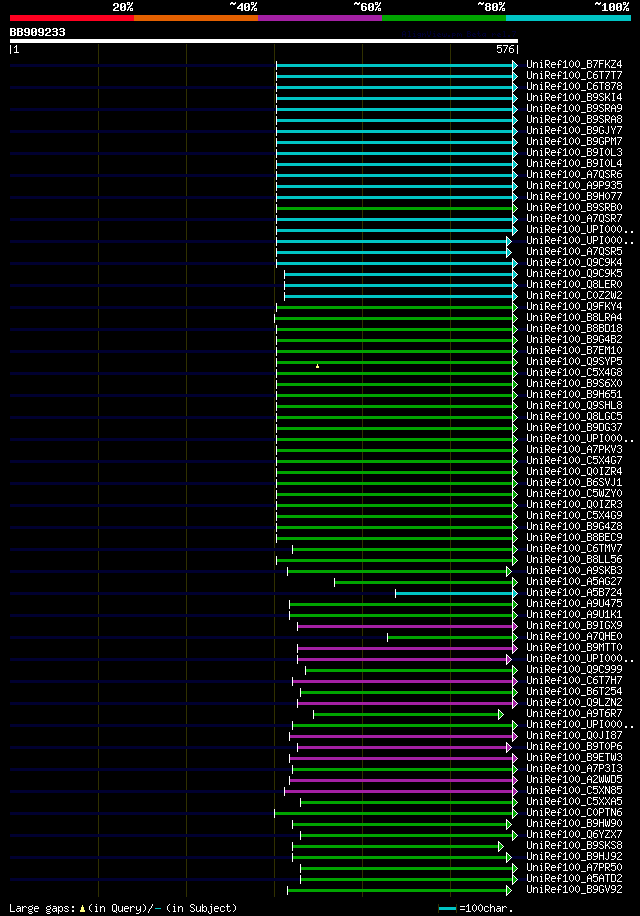Select the UniRef100_A9U475 label
640x916 pixels.
tap(574, 603)
